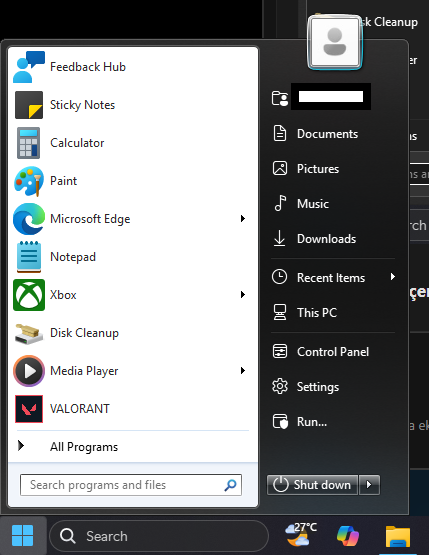Viewport: 429px width, 555px height.
Task: Open Control Panel icon
Action: click(x=280, y=351)
